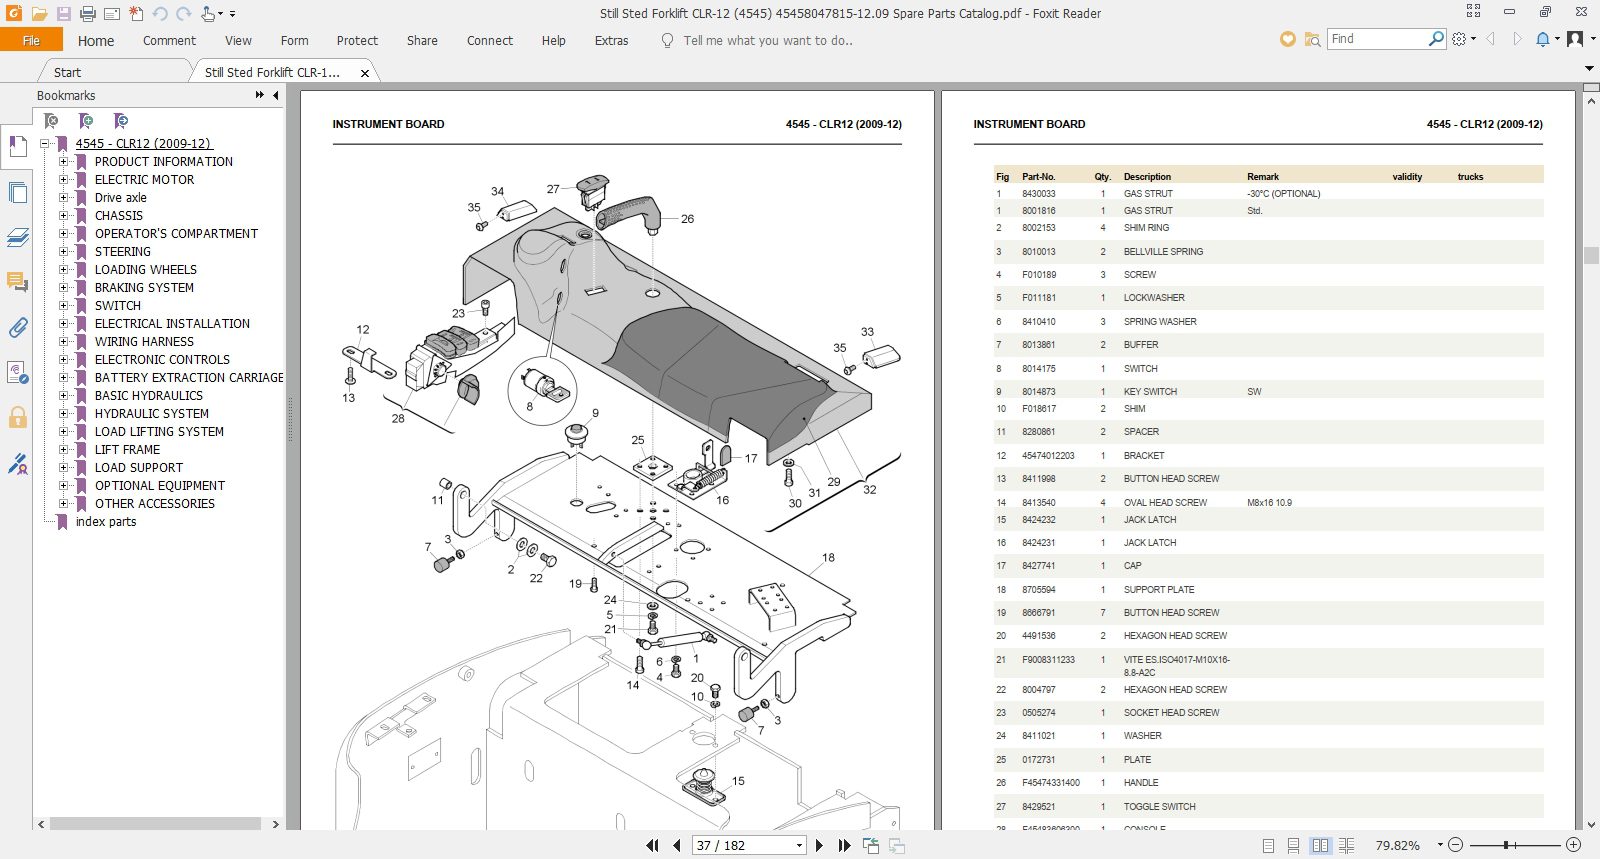
Task: Click the Tell me what you want field
Action: [x=768, y=40]
